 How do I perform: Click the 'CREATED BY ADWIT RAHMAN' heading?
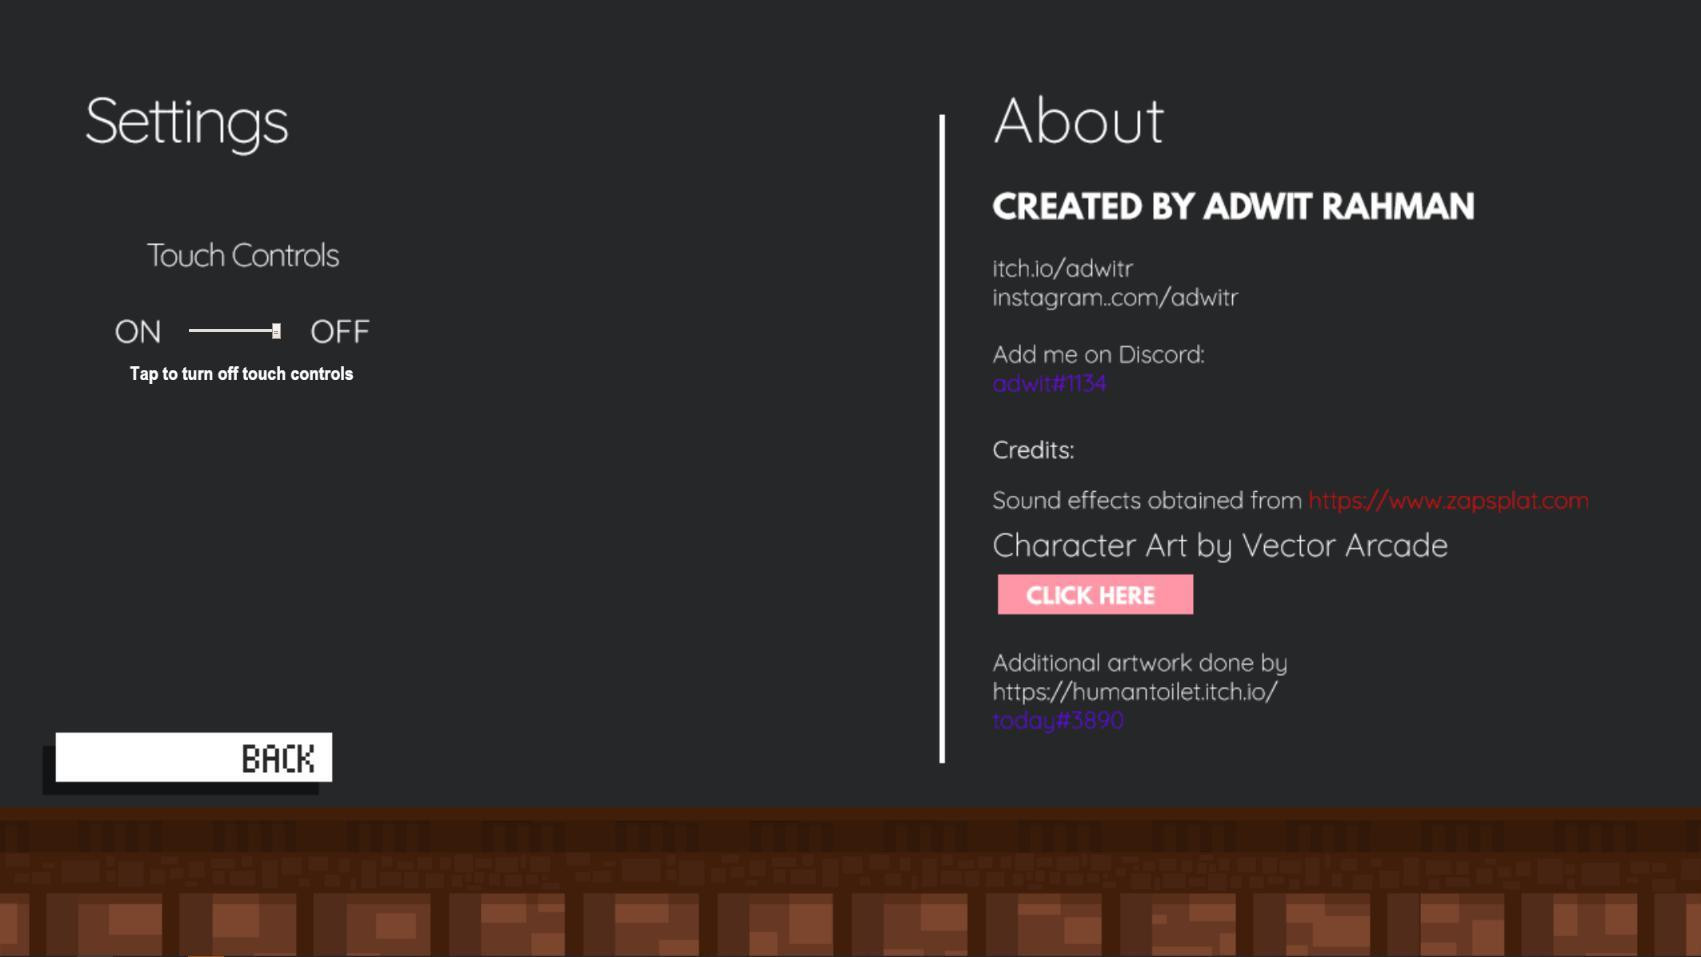click(1233, 207)
